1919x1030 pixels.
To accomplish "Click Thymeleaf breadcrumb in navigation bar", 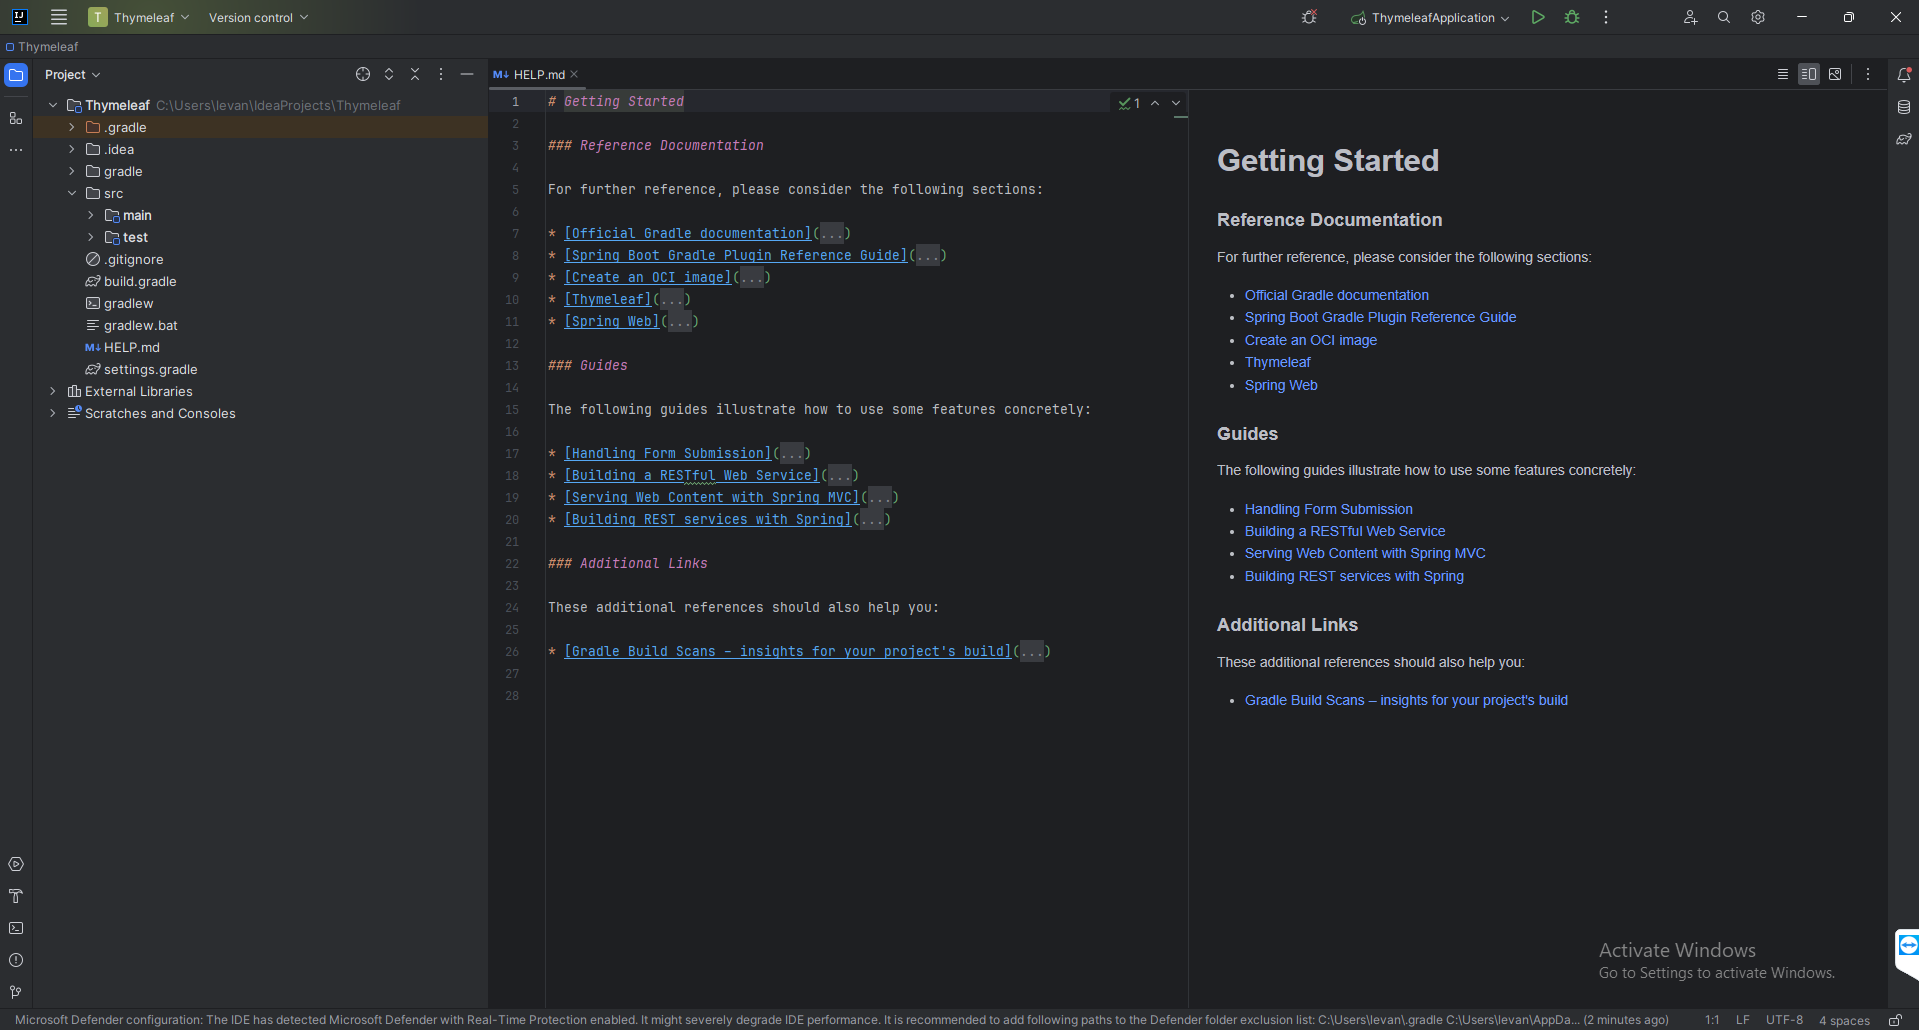I will 41,47.
